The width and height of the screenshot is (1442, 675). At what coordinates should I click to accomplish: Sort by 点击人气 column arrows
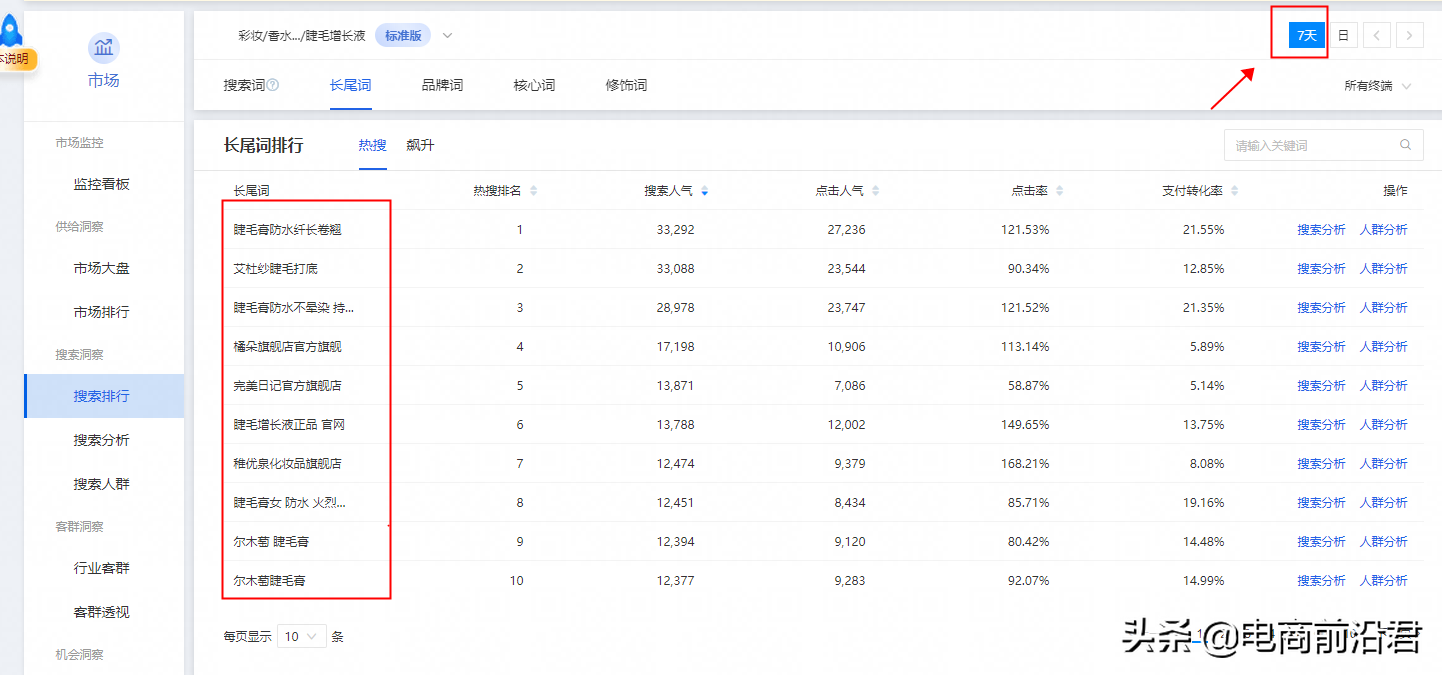pos(875,191)
